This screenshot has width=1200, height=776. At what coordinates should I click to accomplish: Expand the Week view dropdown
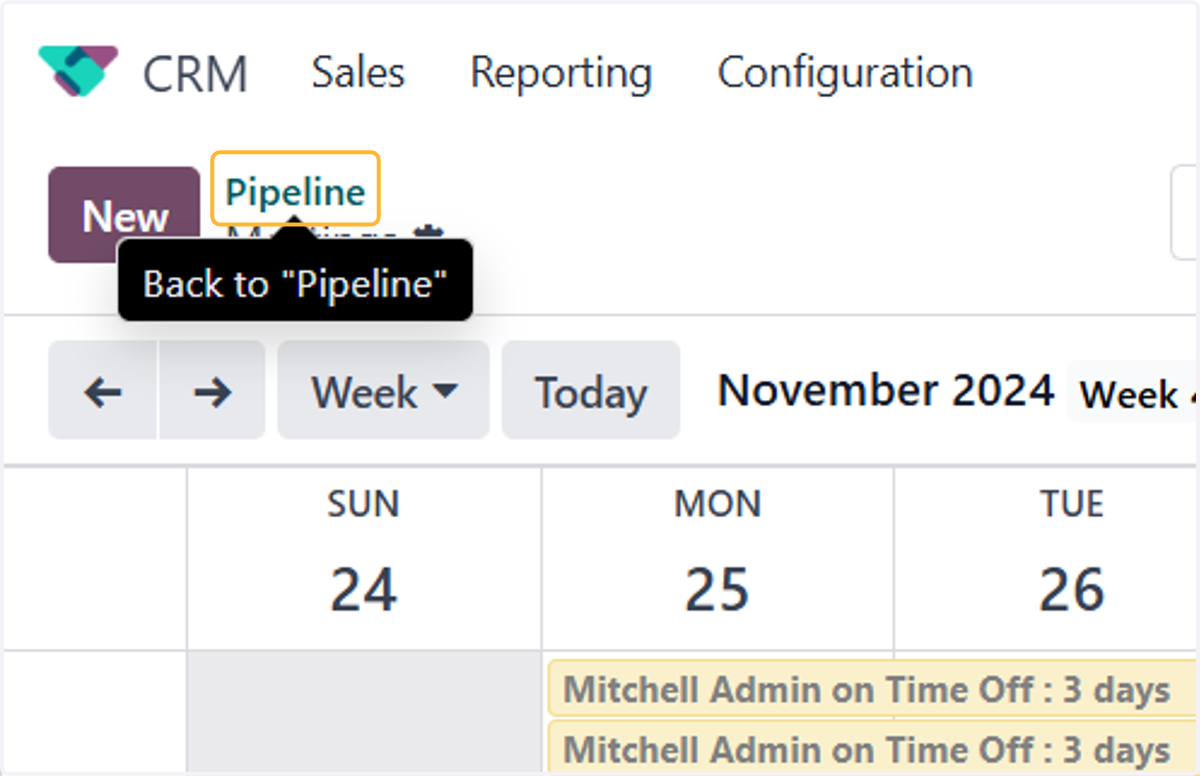(383, 390)
